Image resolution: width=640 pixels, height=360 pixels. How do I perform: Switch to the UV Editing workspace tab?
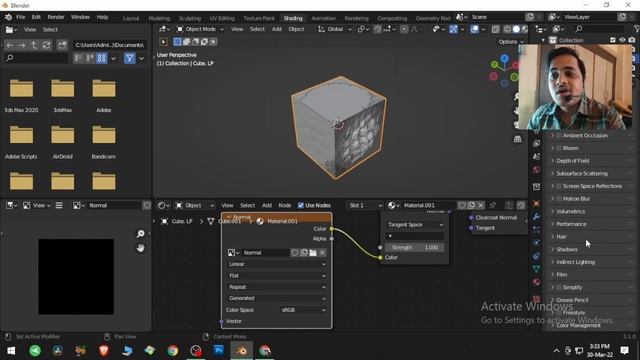tap(222, 18)
